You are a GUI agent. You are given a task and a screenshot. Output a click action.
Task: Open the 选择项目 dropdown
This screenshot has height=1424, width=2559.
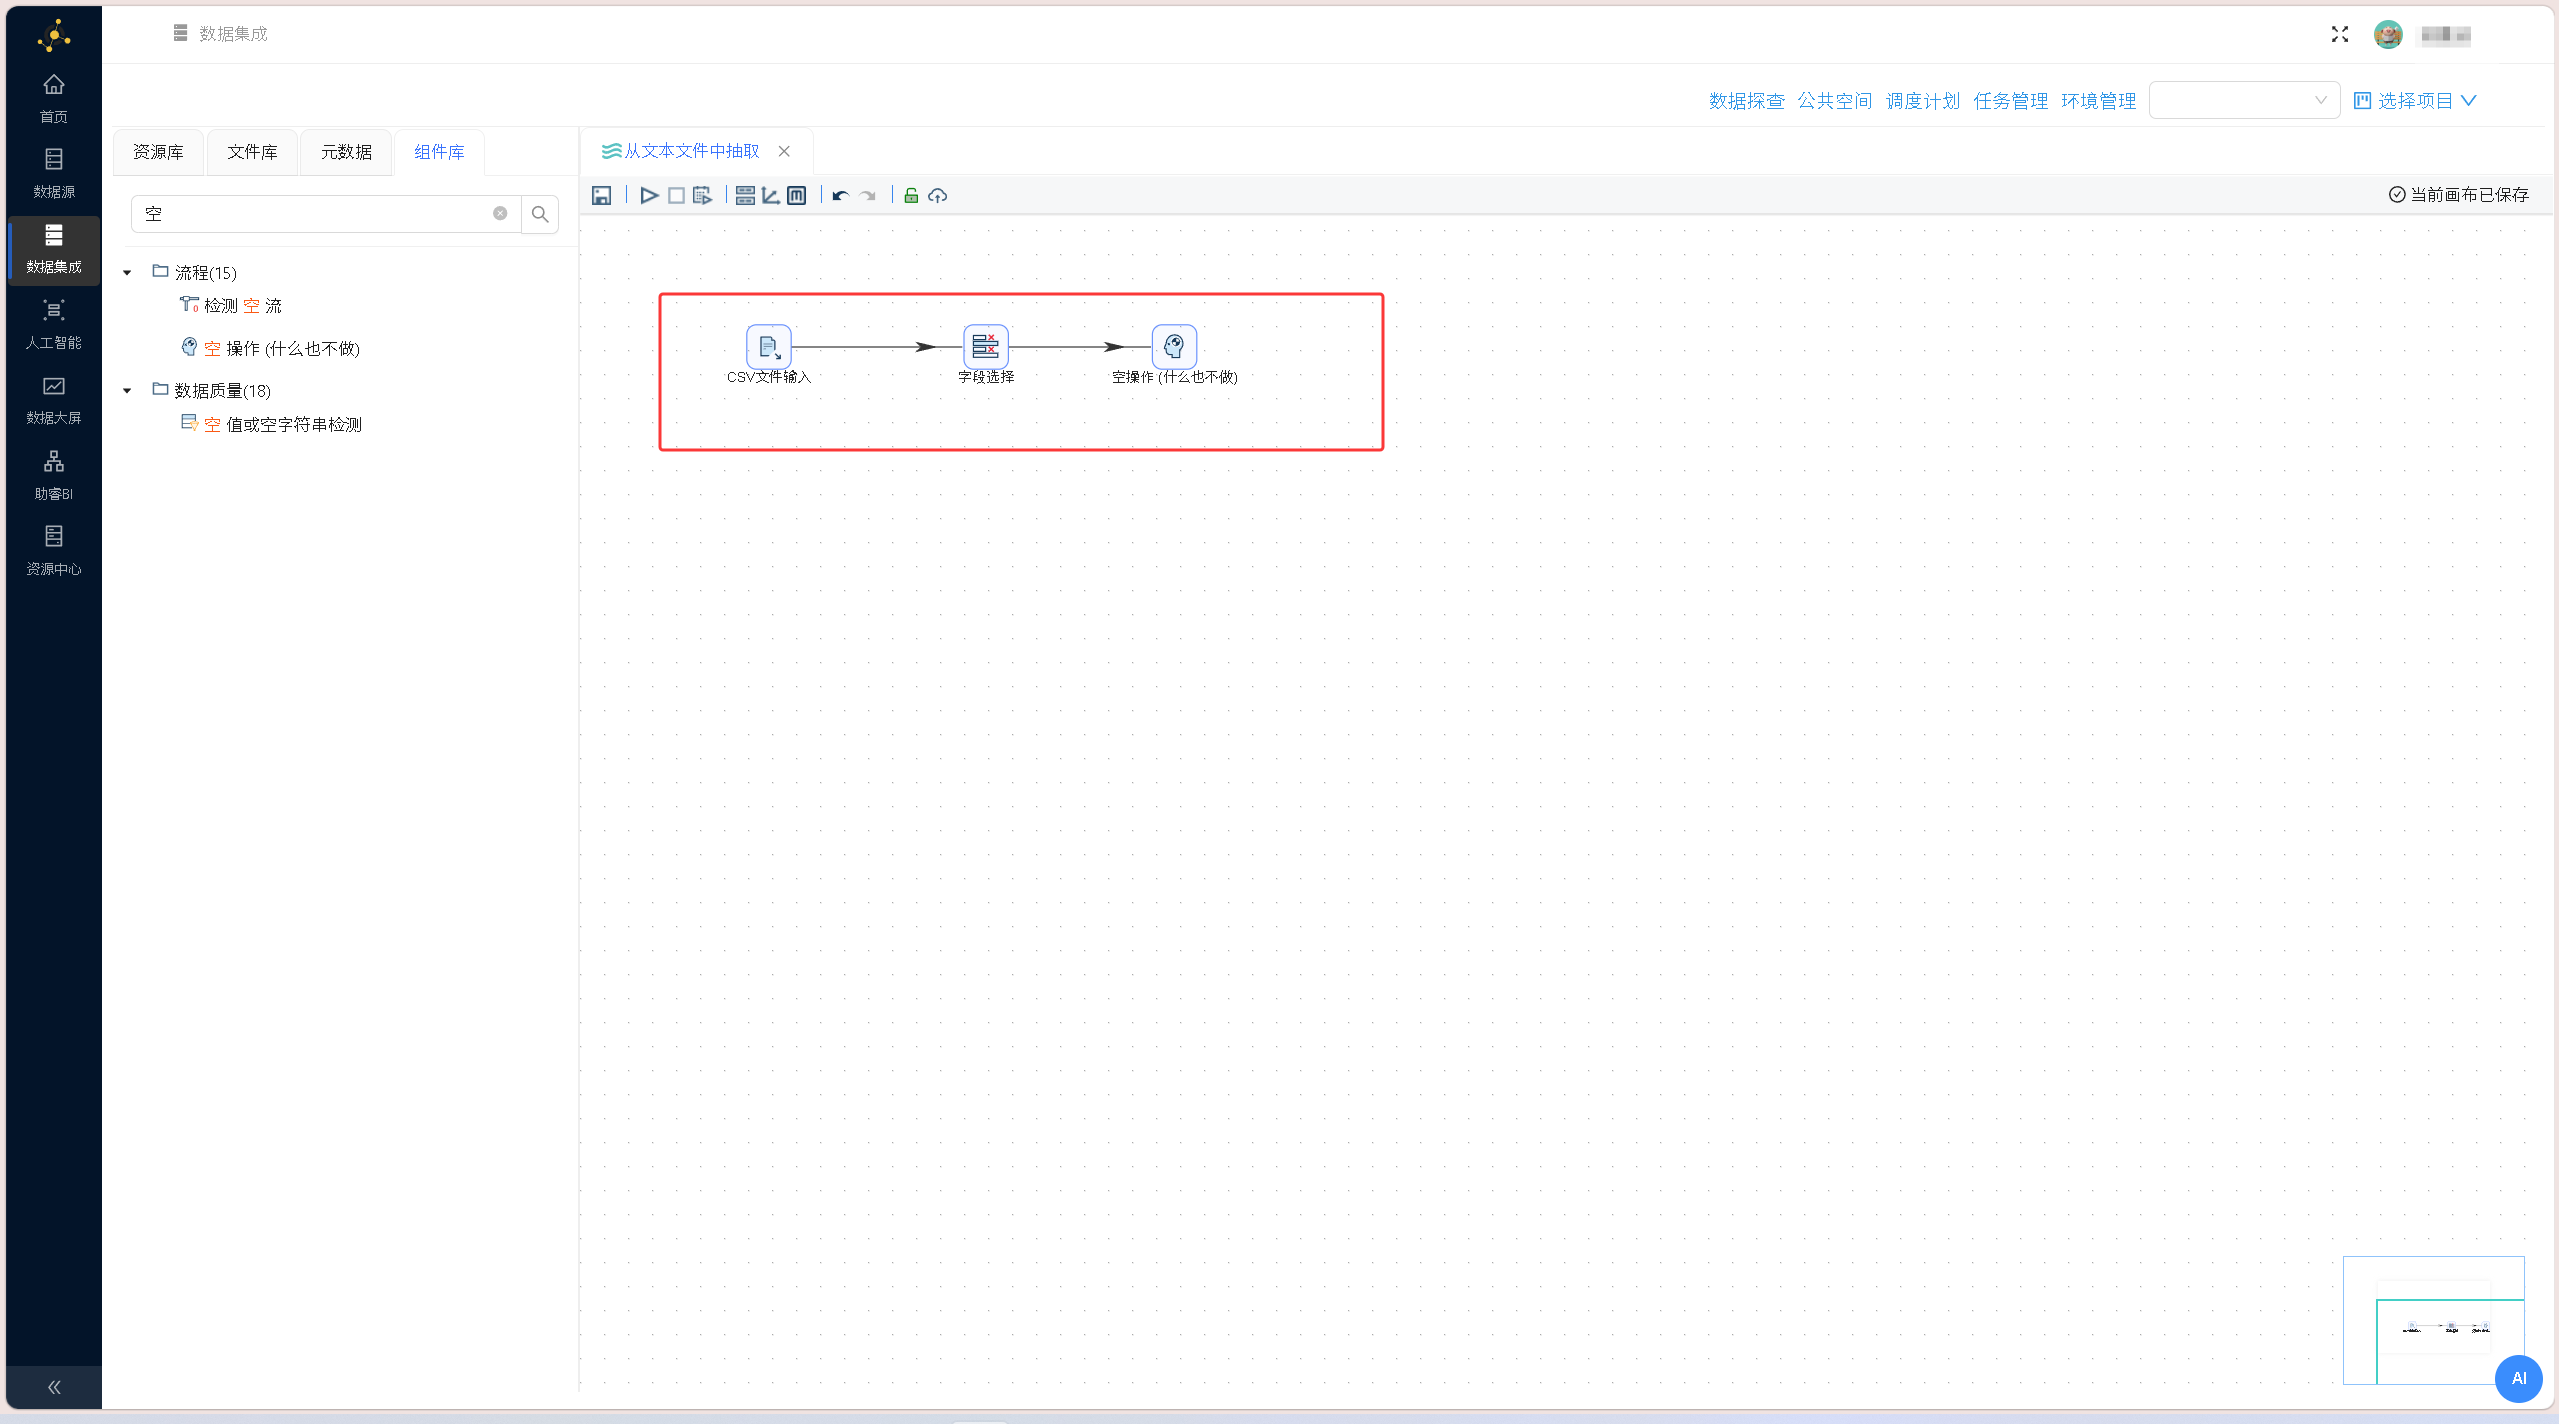[2414, 100]
